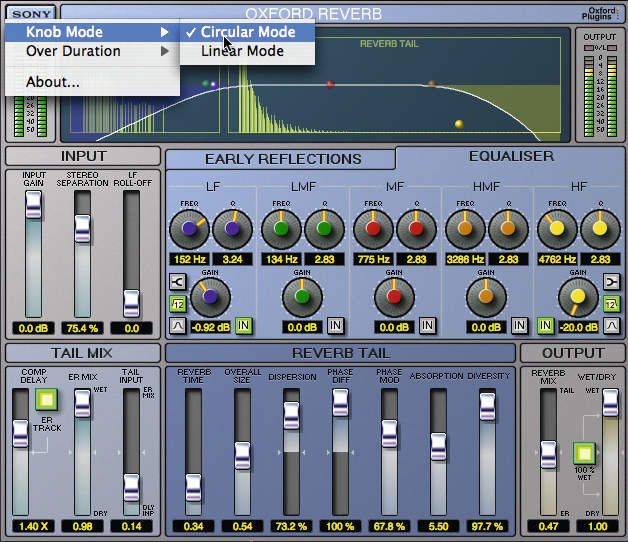Toggle the HF 12 dB slope button
This screenshot has width=628, height=542.
tap(611, 304)
